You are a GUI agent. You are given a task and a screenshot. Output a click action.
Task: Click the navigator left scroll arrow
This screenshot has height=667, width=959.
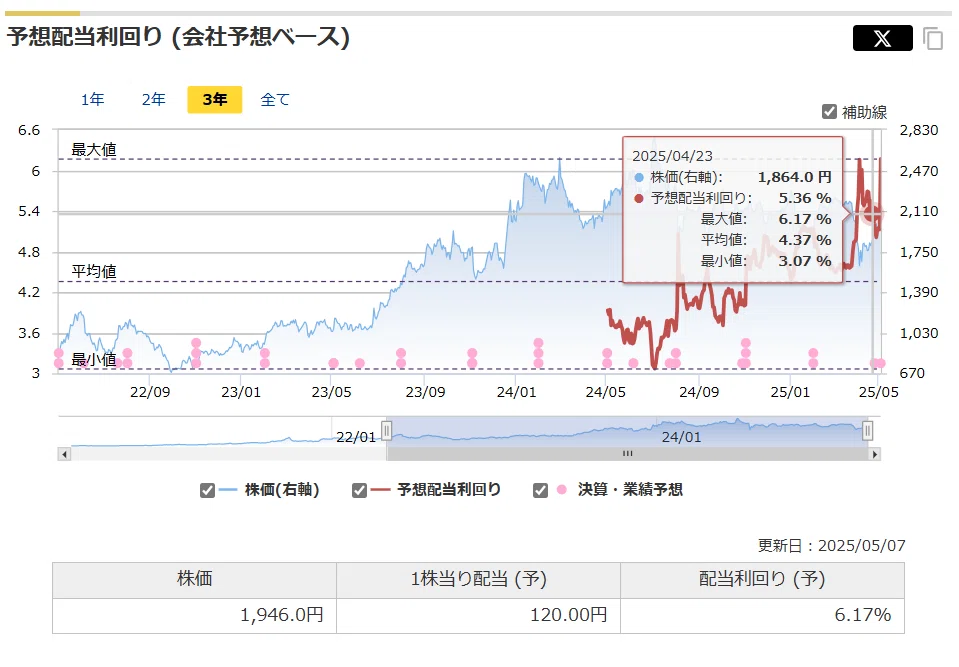click(64, 454)
